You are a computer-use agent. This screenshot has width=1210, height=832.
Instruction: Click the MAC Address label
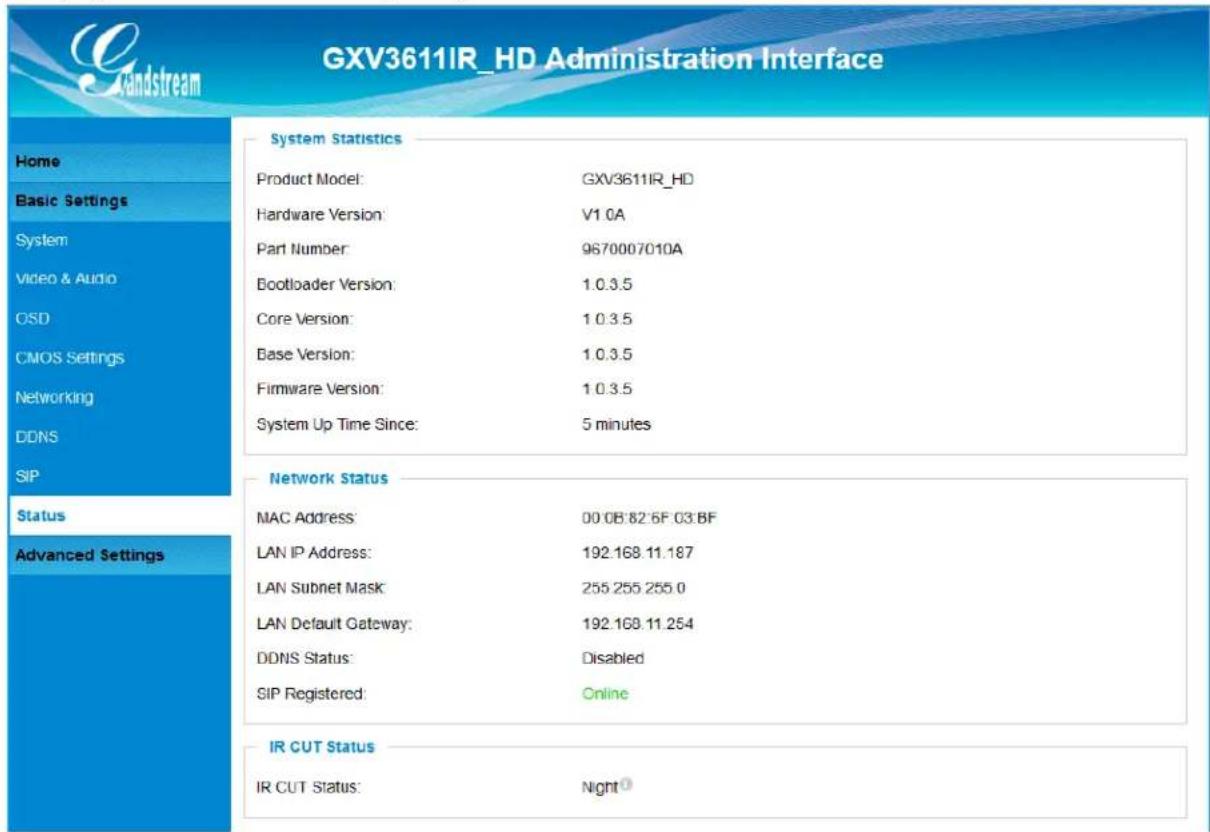tap(307, 517)
